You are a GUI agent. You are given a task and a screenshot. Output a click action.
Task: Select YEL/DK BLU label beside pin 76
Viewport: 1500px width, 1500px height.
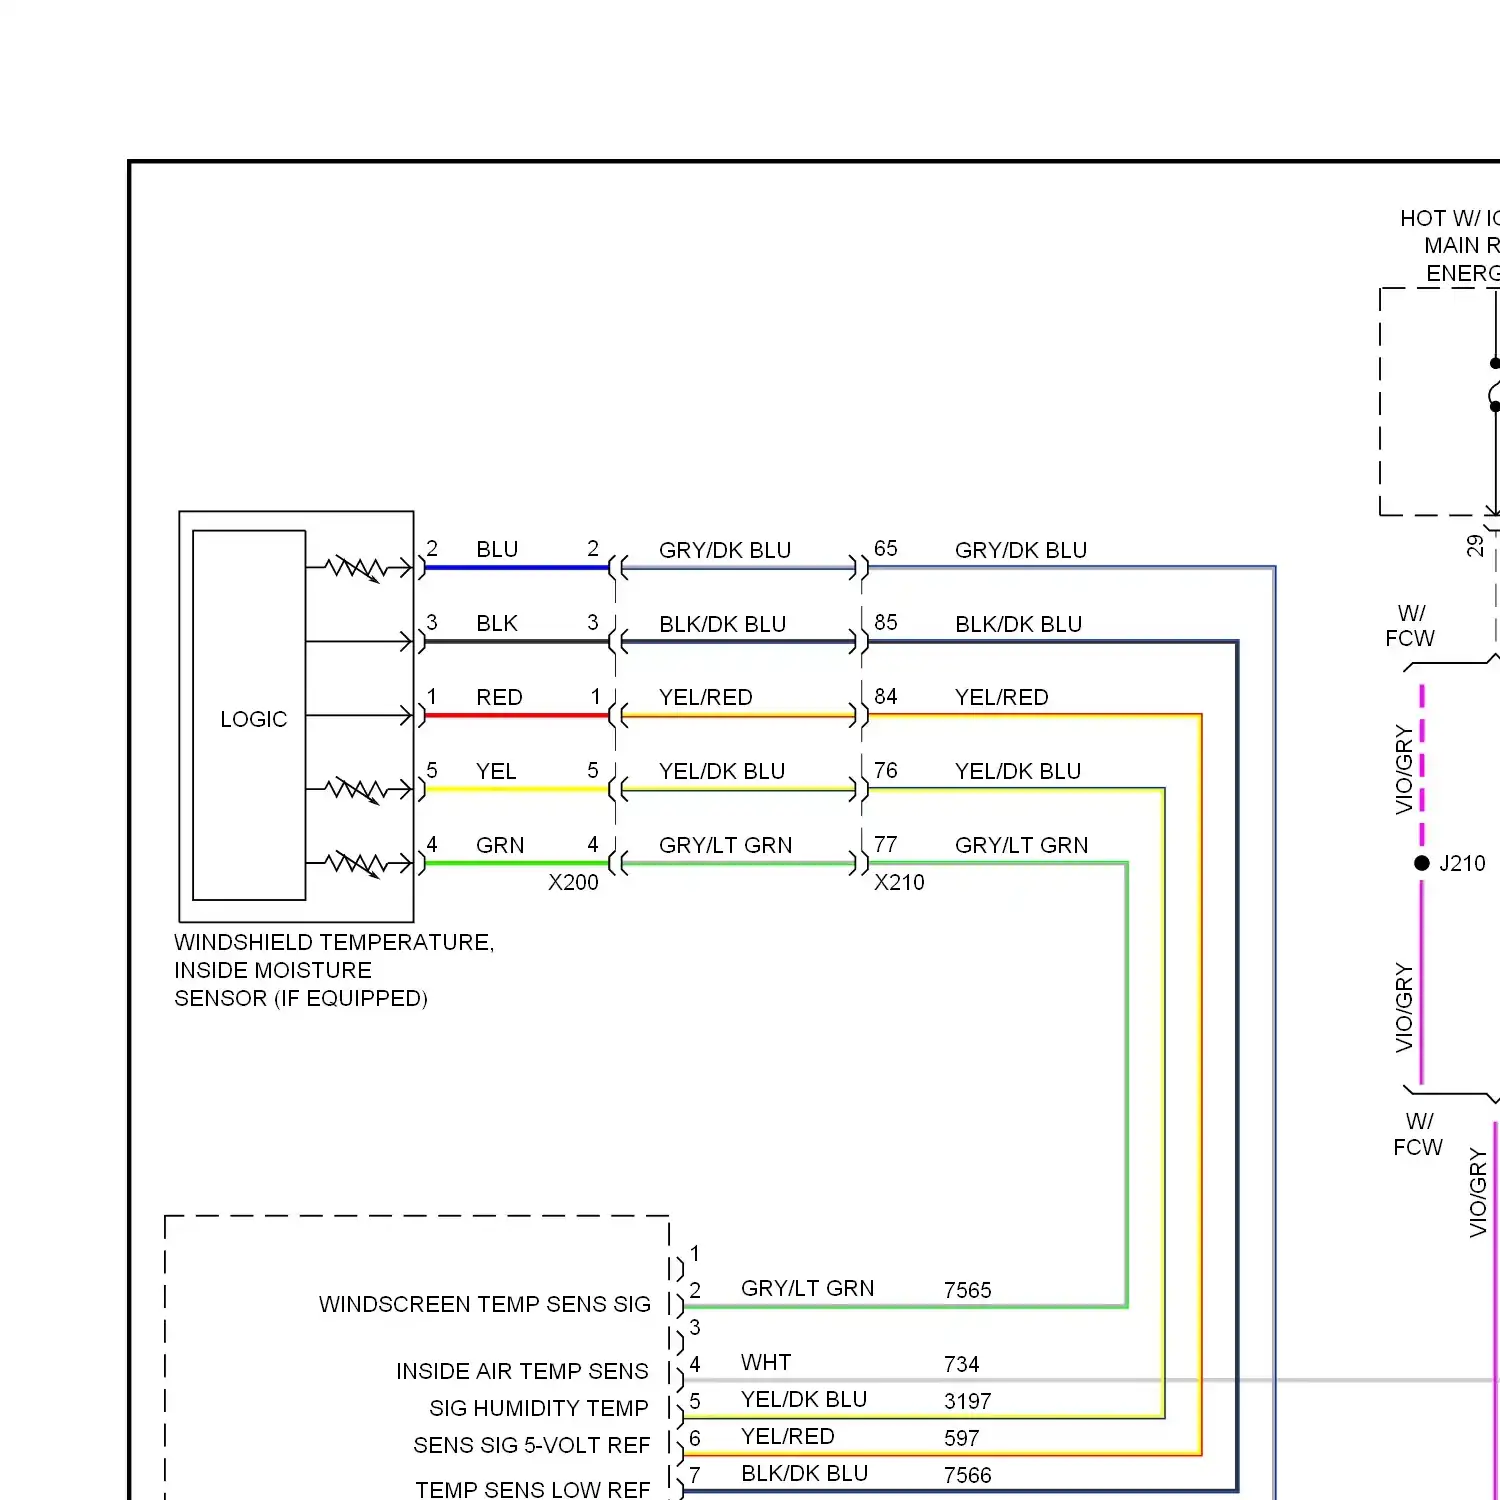click(x=1018, y=771)
